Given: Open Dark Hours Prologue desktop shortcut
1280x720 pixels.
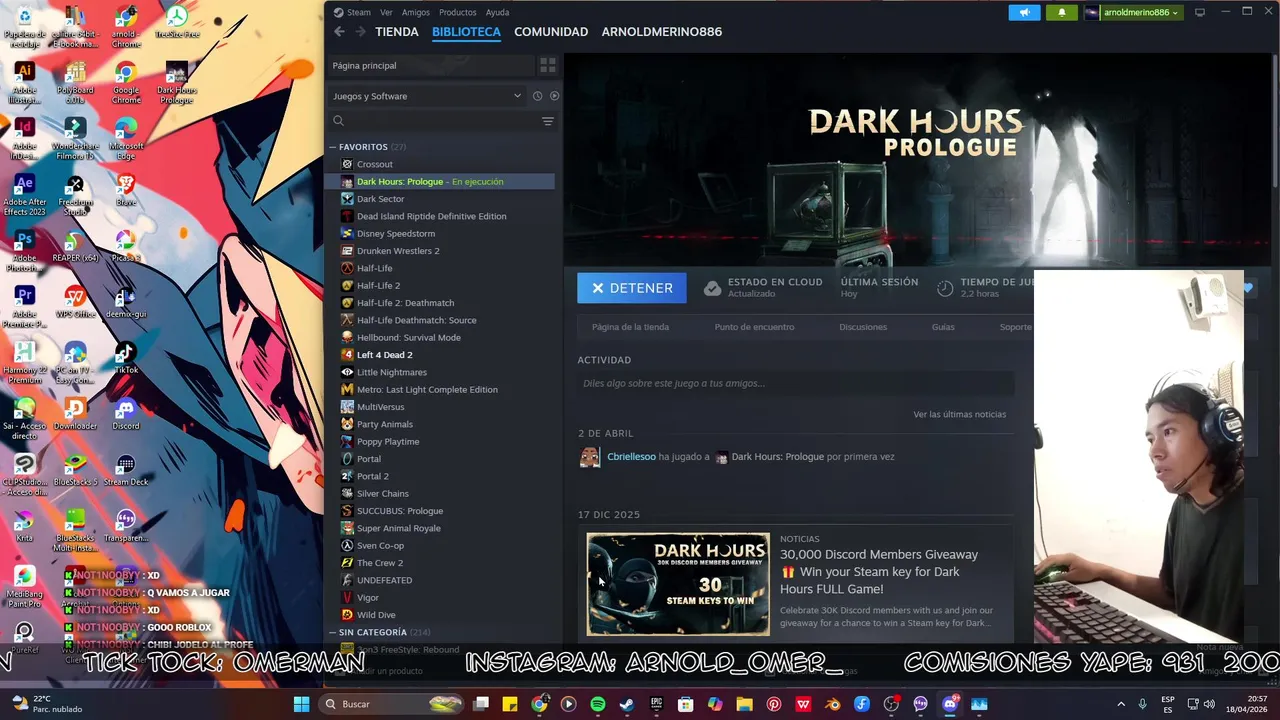Looking at the screenshot, I should 176,83.
